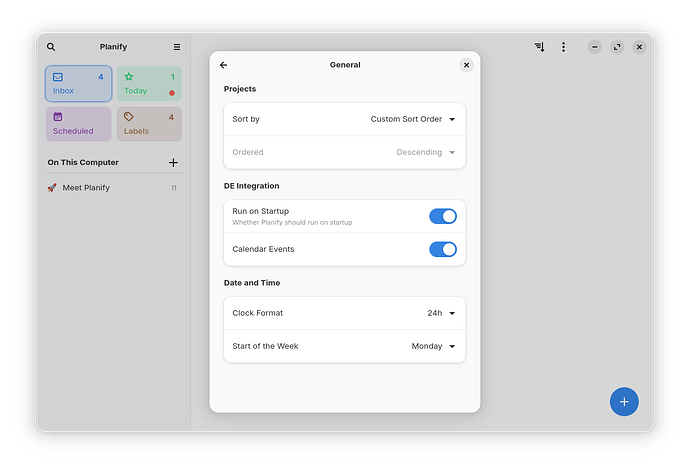Screen dimensions: 690x470
Task: Open the Scheduled filter tile
Action: point(78,124)
